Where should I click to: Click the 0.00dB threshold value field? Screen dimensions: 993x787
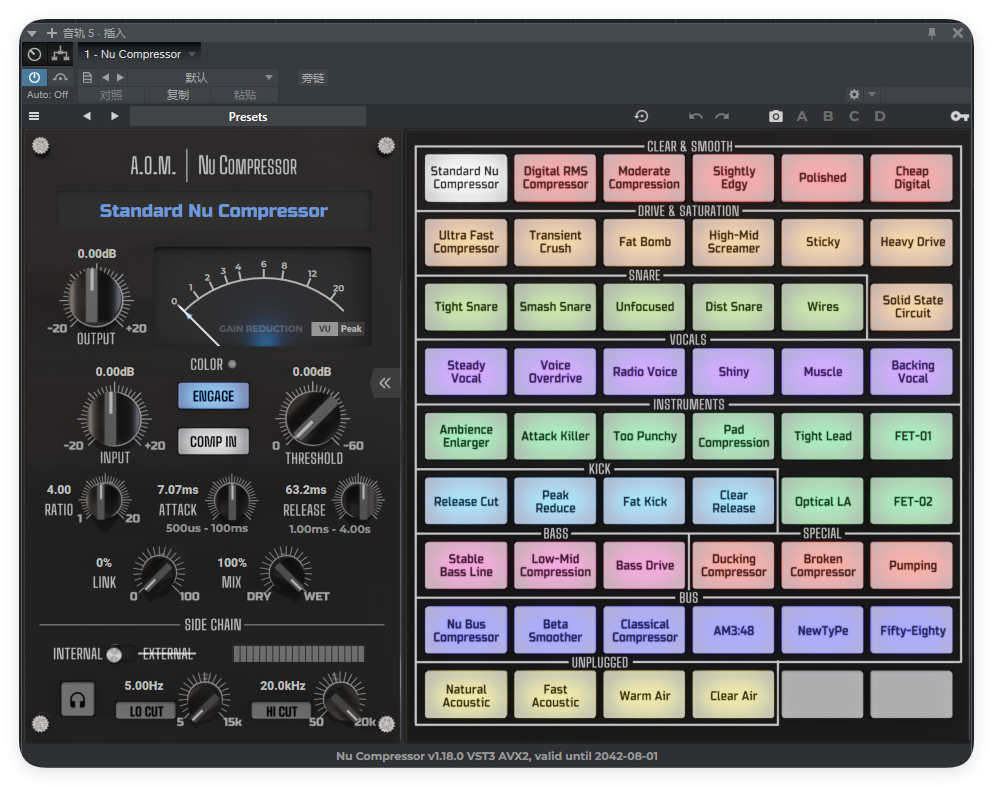coord(312,372)
